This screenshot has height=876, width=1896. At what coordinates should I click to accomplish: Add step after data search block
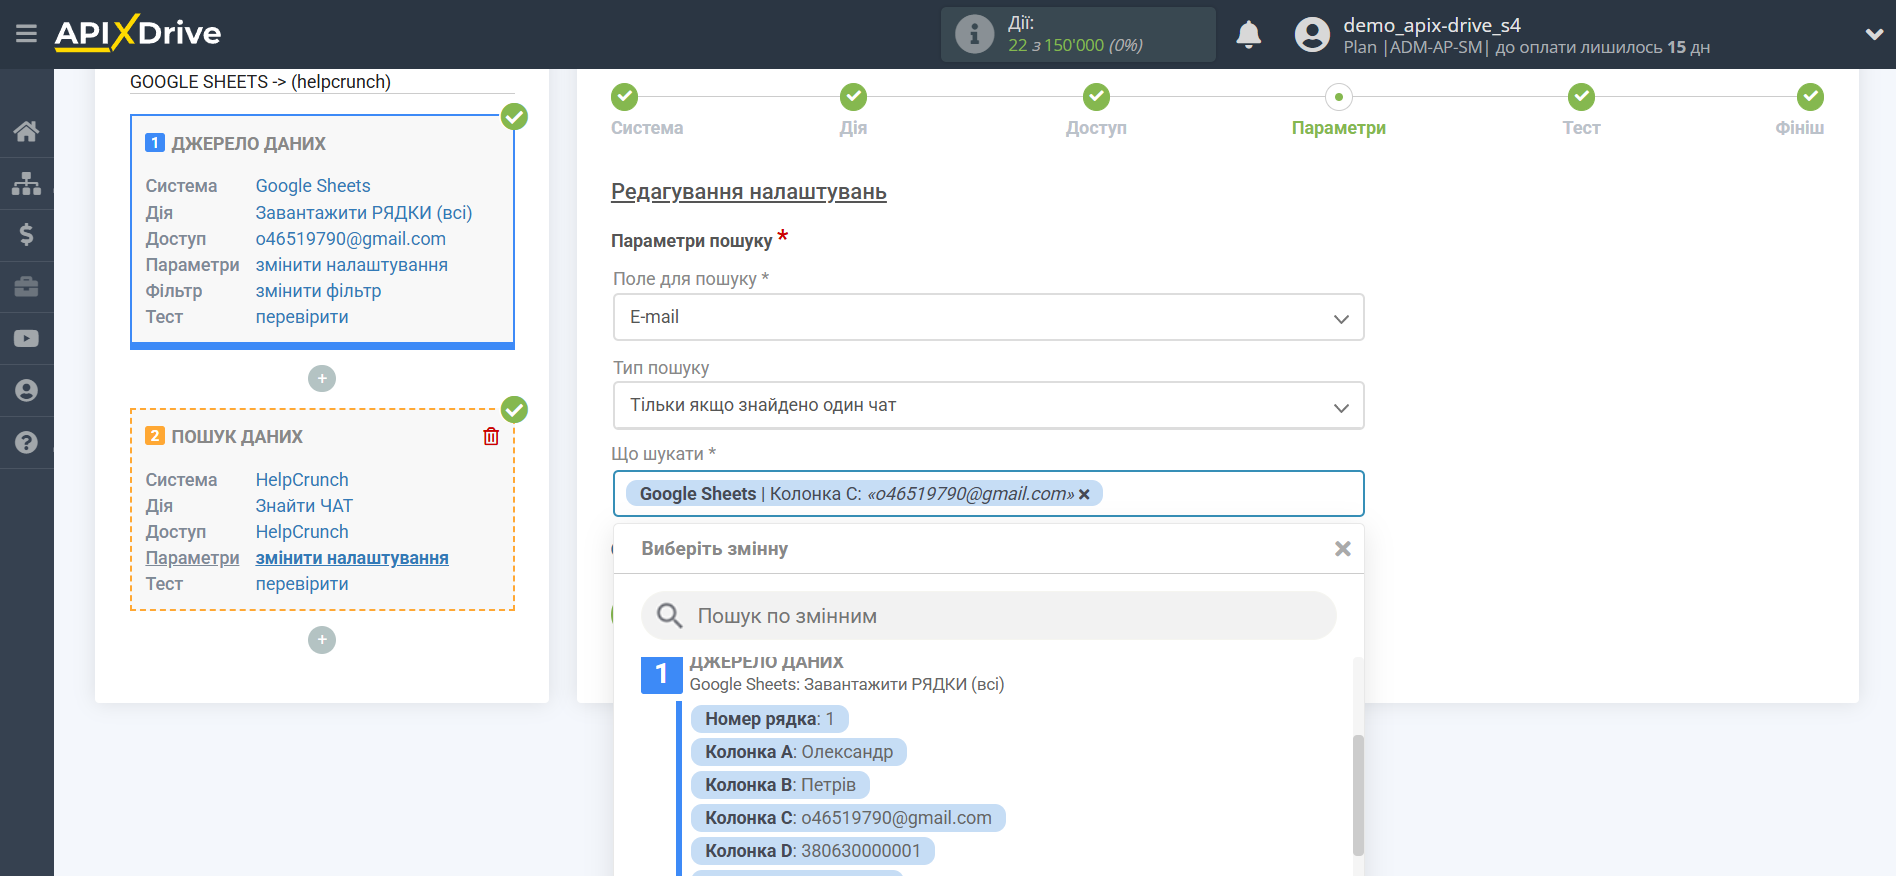(322, 640)
